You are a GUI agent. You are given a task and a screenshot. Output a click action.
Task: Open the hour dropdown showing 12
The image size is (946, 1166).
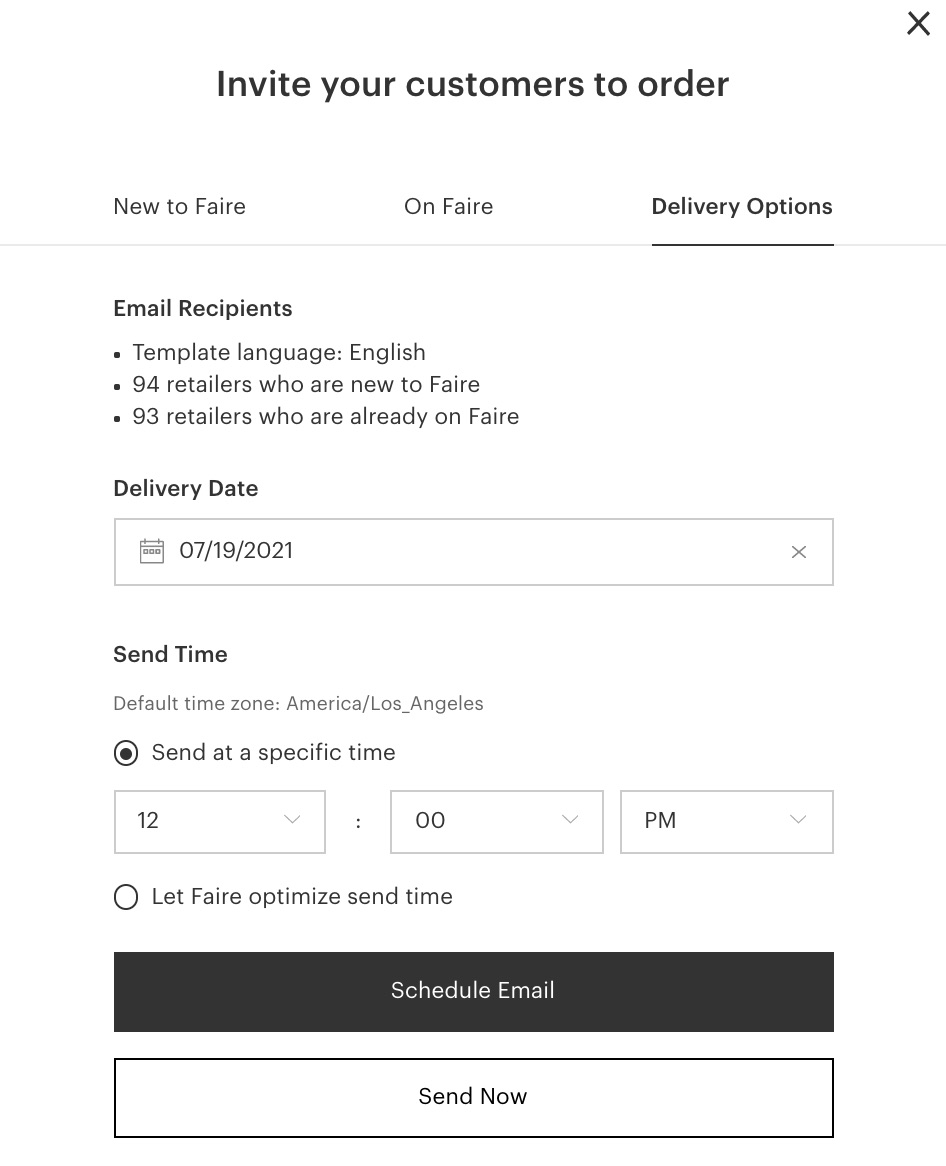click(219, 821)
